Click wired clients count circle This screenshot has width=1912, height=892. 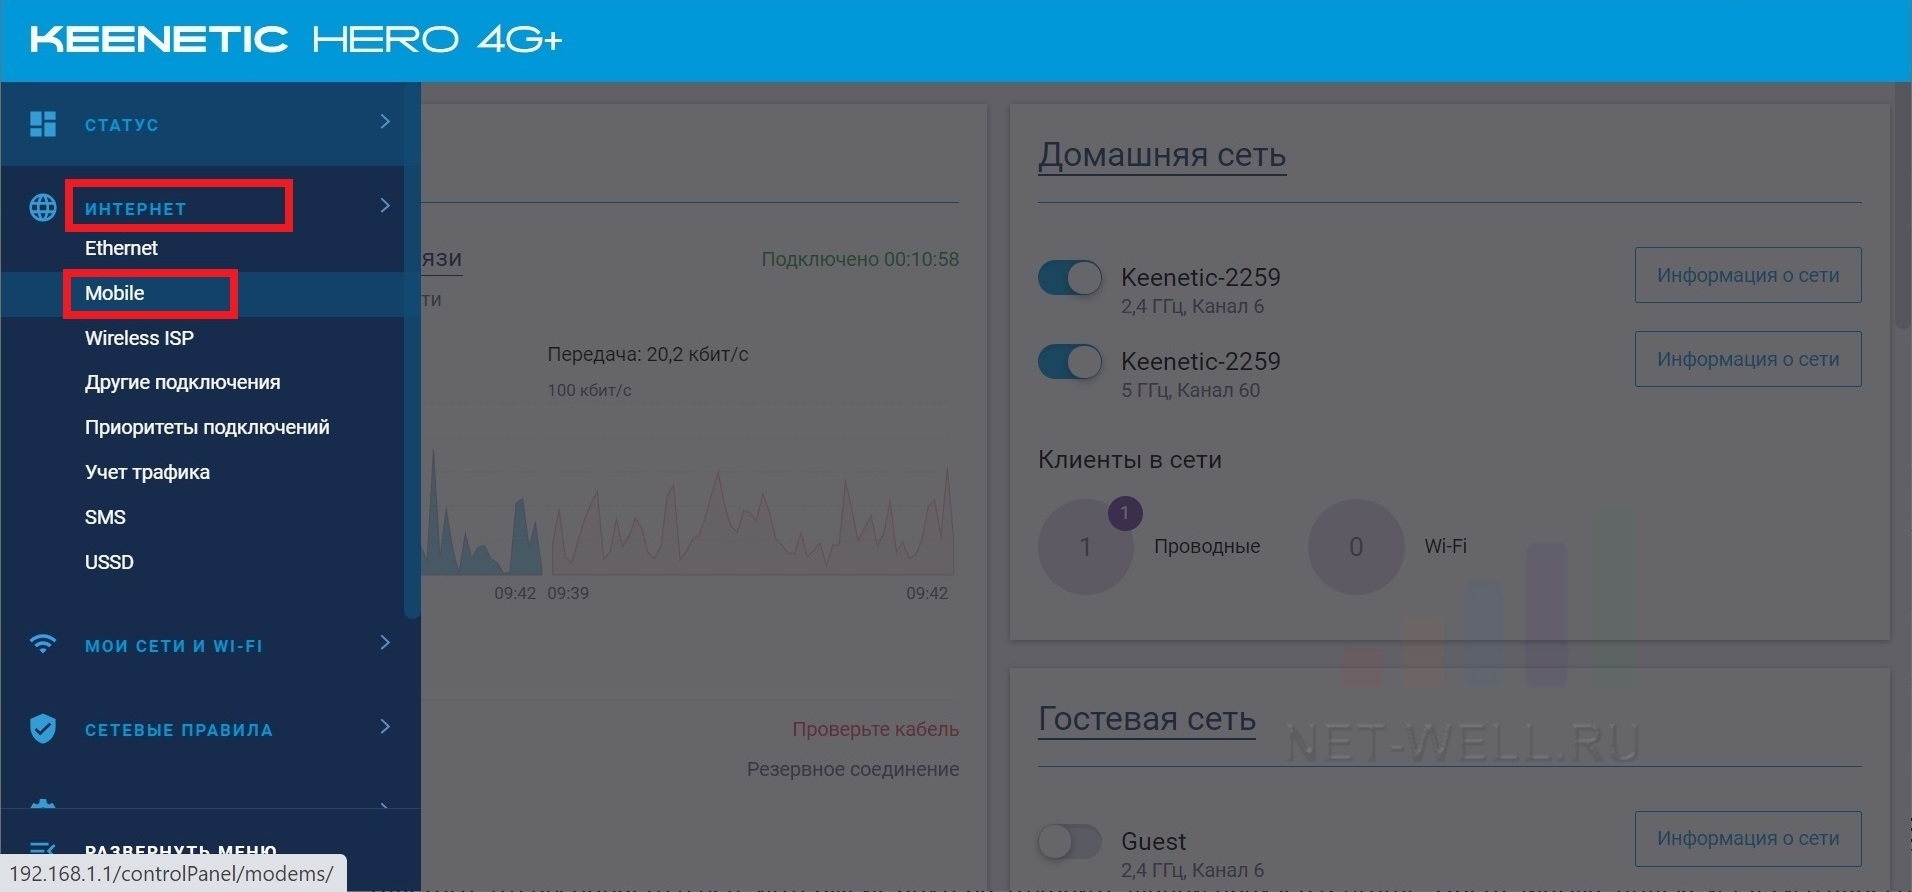(x=1085, y=547)
